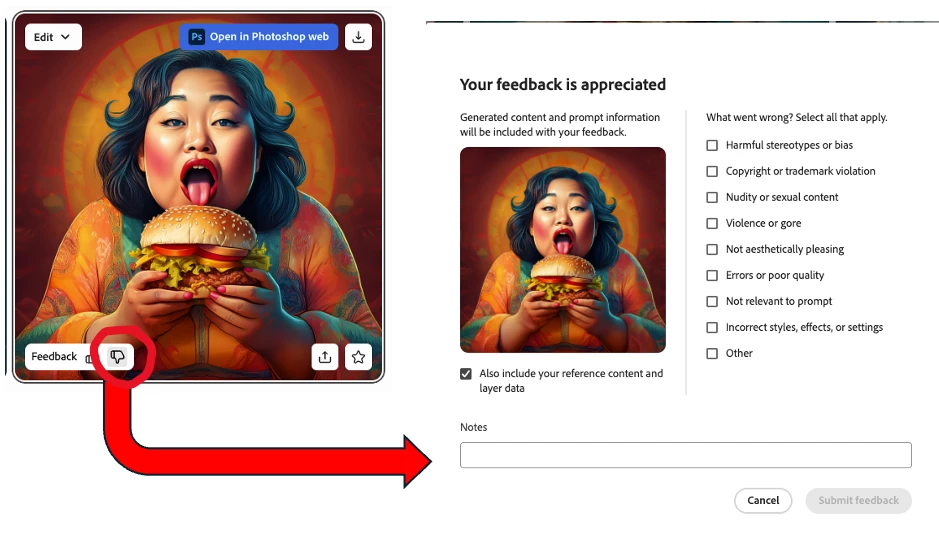Download the generated image

(358, 37)
